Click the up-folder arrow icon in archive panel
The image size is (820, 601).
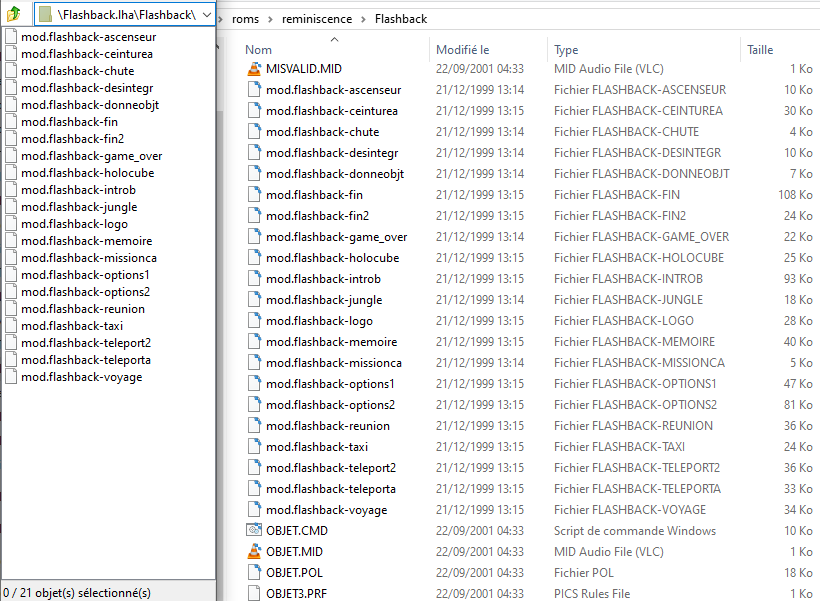pos(14,14)
